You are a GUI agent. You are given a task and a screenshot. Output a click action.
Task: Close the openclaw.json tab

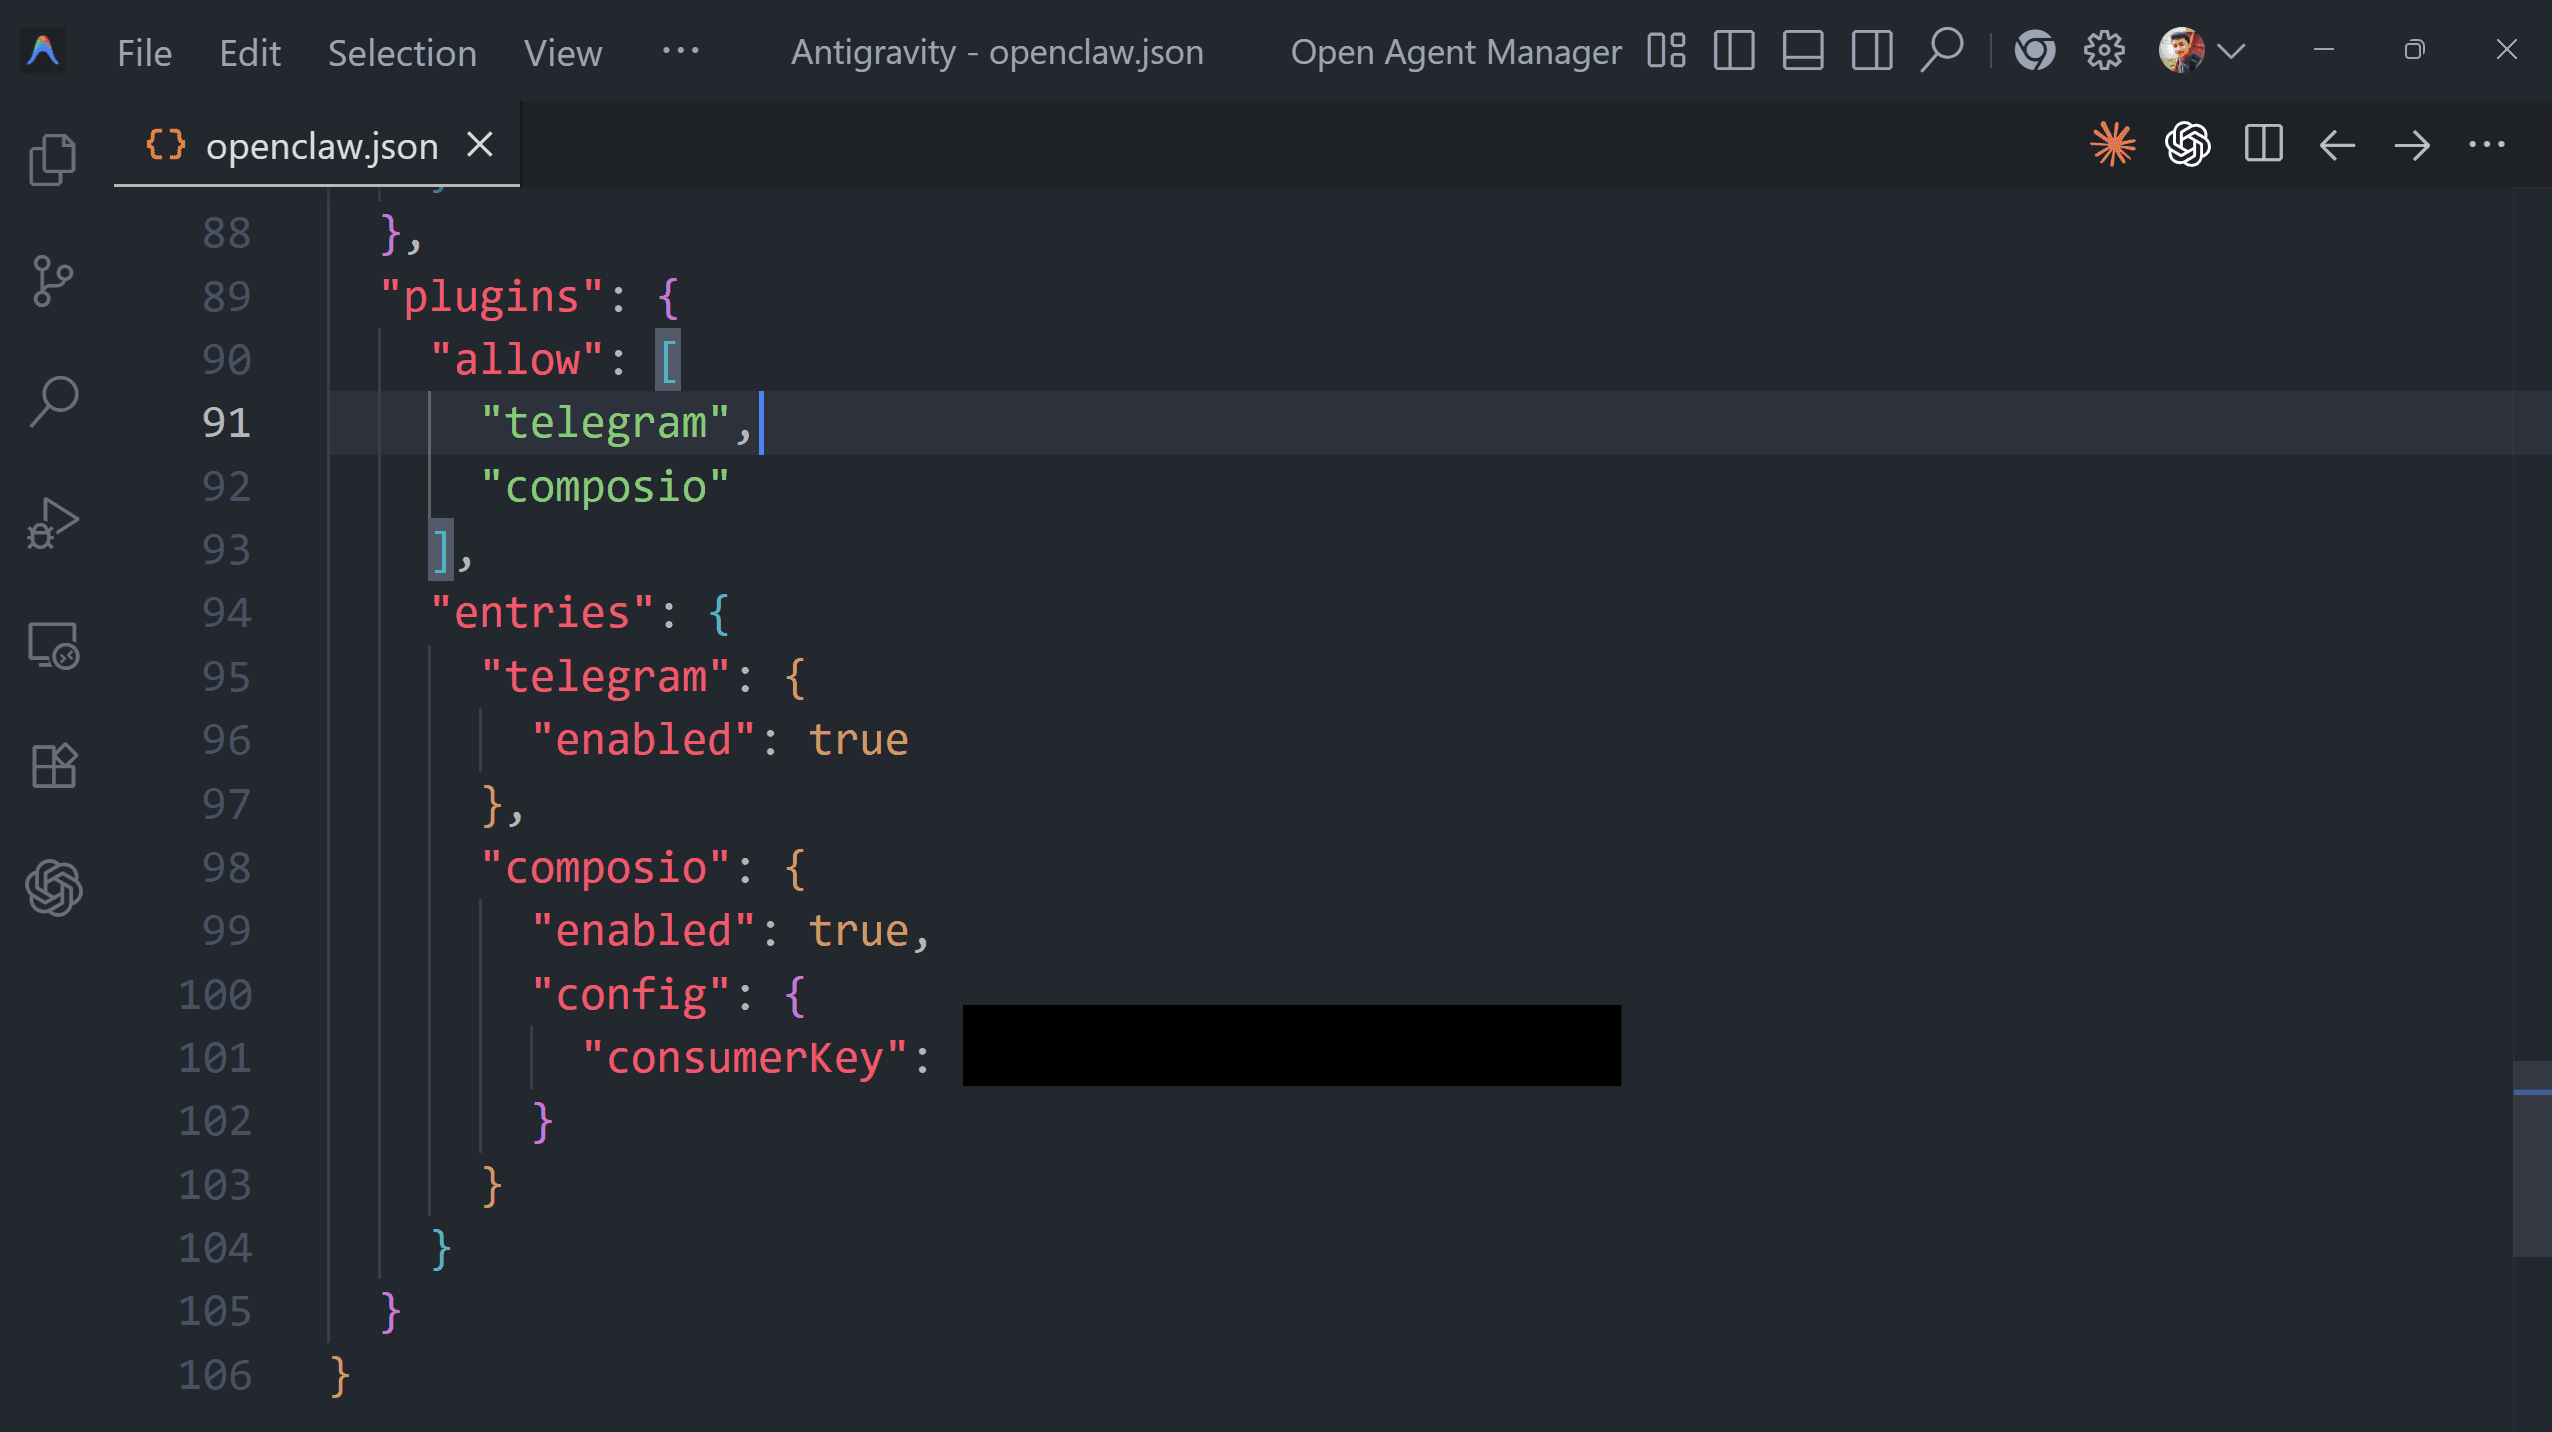pyautogui.click(x=480, y=145)
